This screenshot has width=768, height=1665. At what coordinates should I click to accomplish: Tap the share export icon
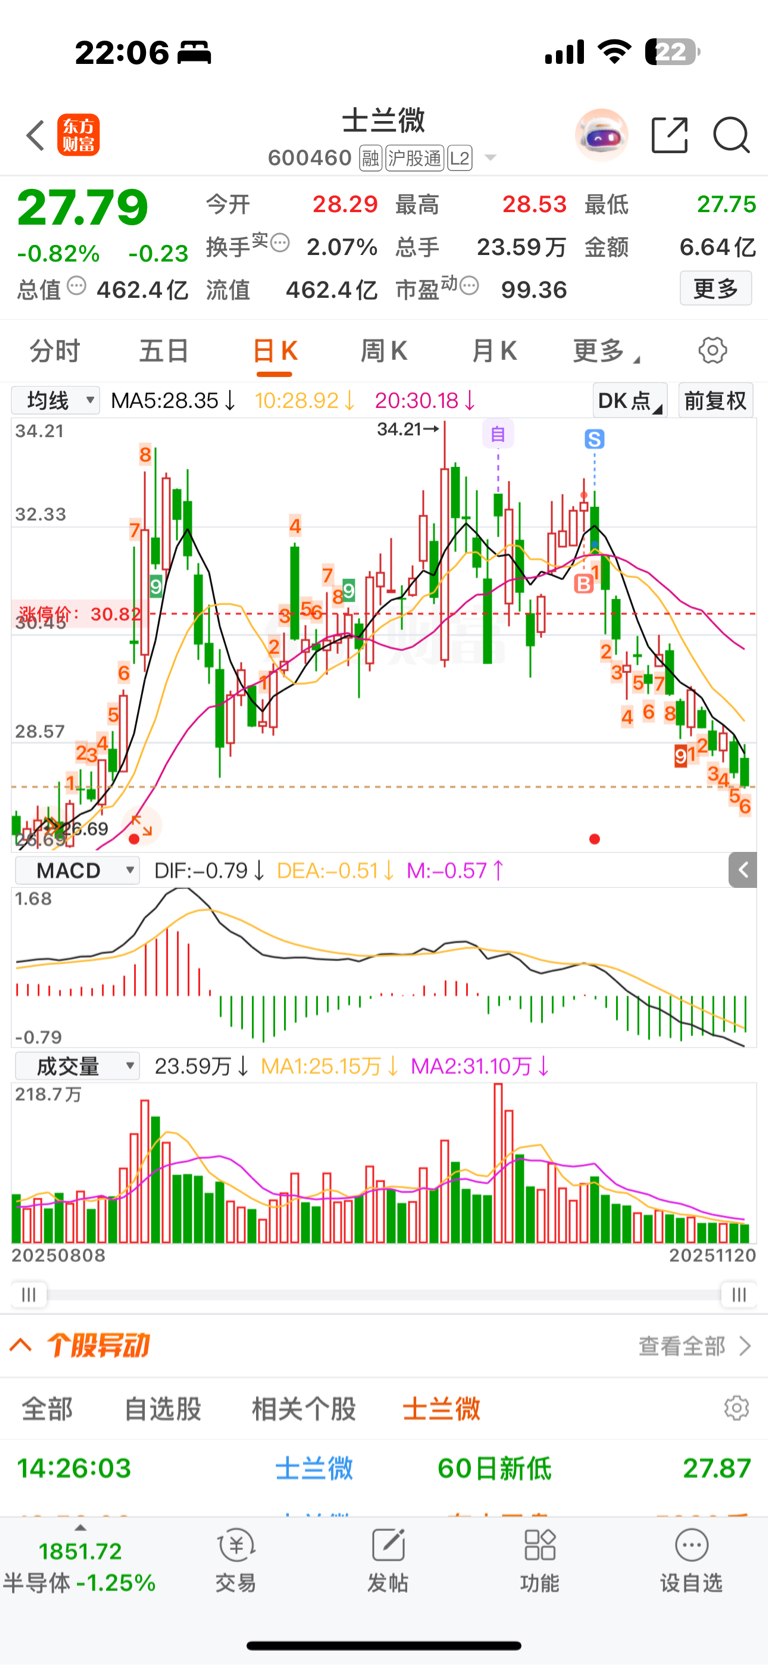670,135
